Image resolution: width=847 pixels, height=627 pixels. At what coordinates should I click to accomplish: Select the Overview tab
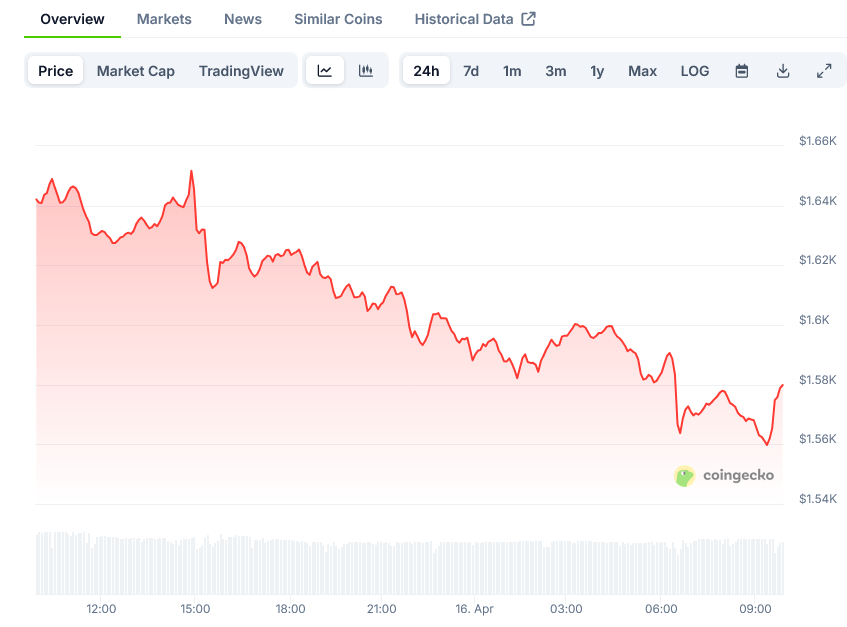(72, 19)
